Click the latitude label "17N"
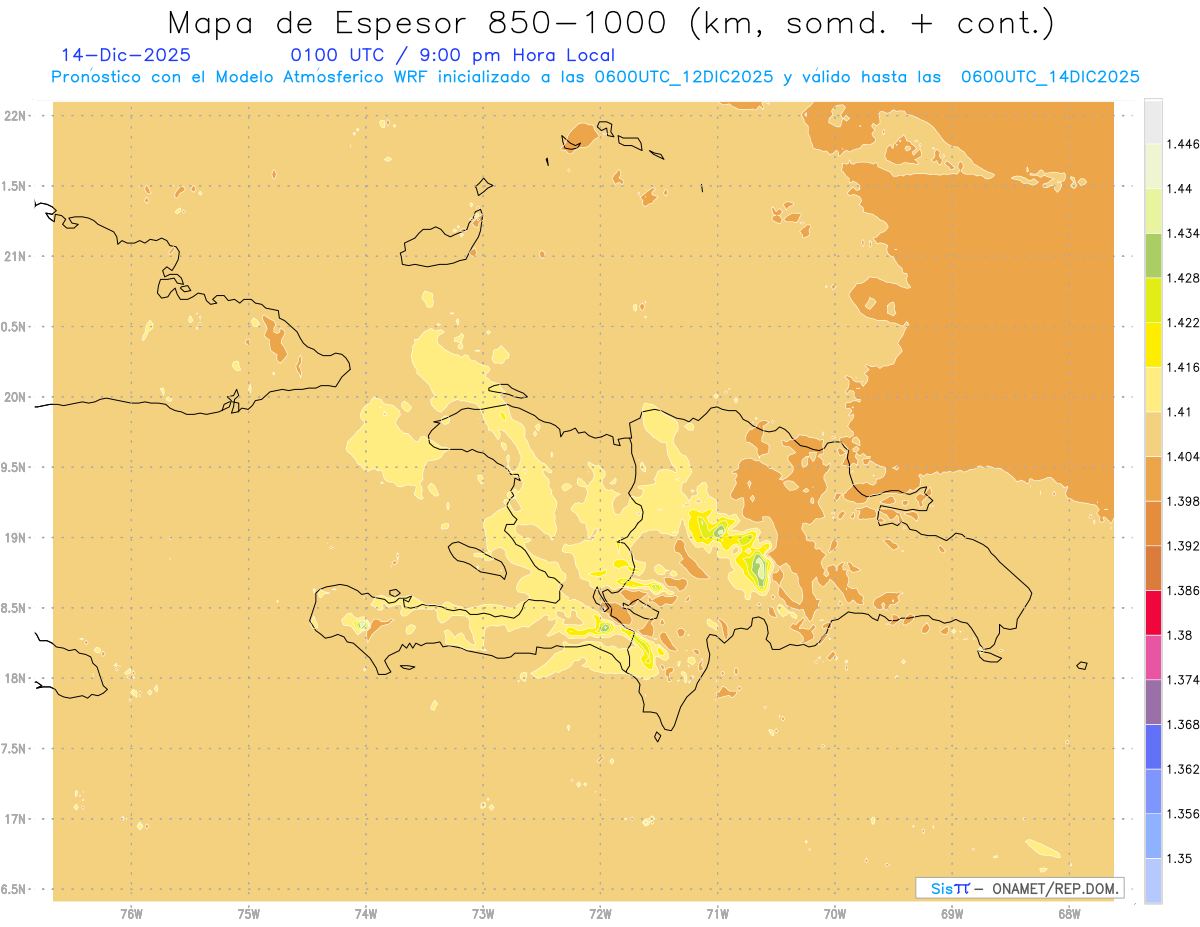 click(15, 819)
